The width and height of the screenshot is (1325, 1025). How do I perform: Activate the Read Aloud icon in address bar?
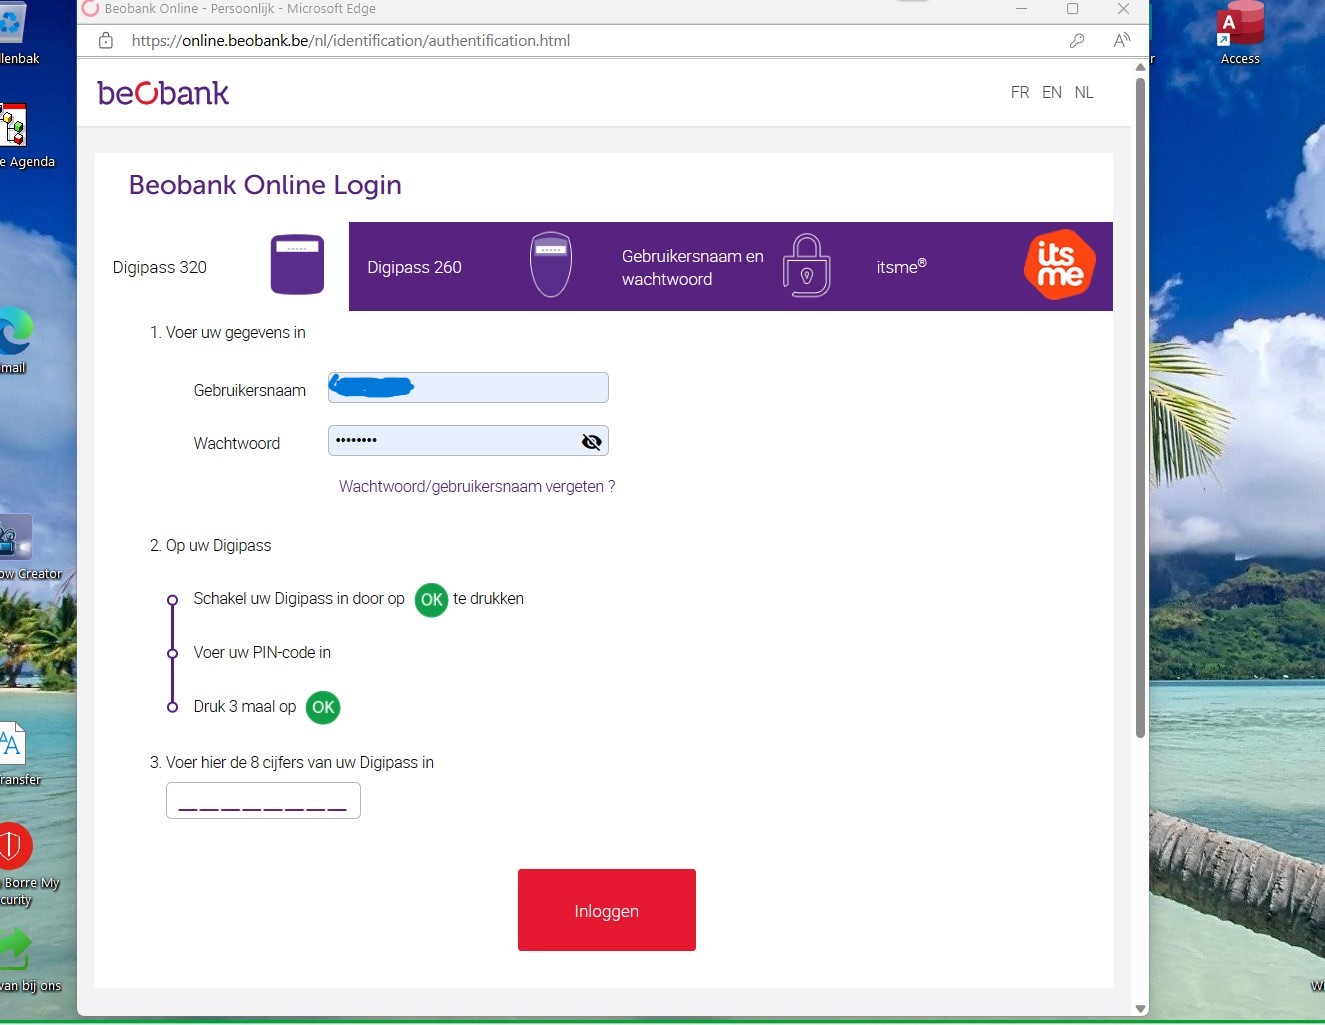pyautogui.click(x=1122, y=41)
